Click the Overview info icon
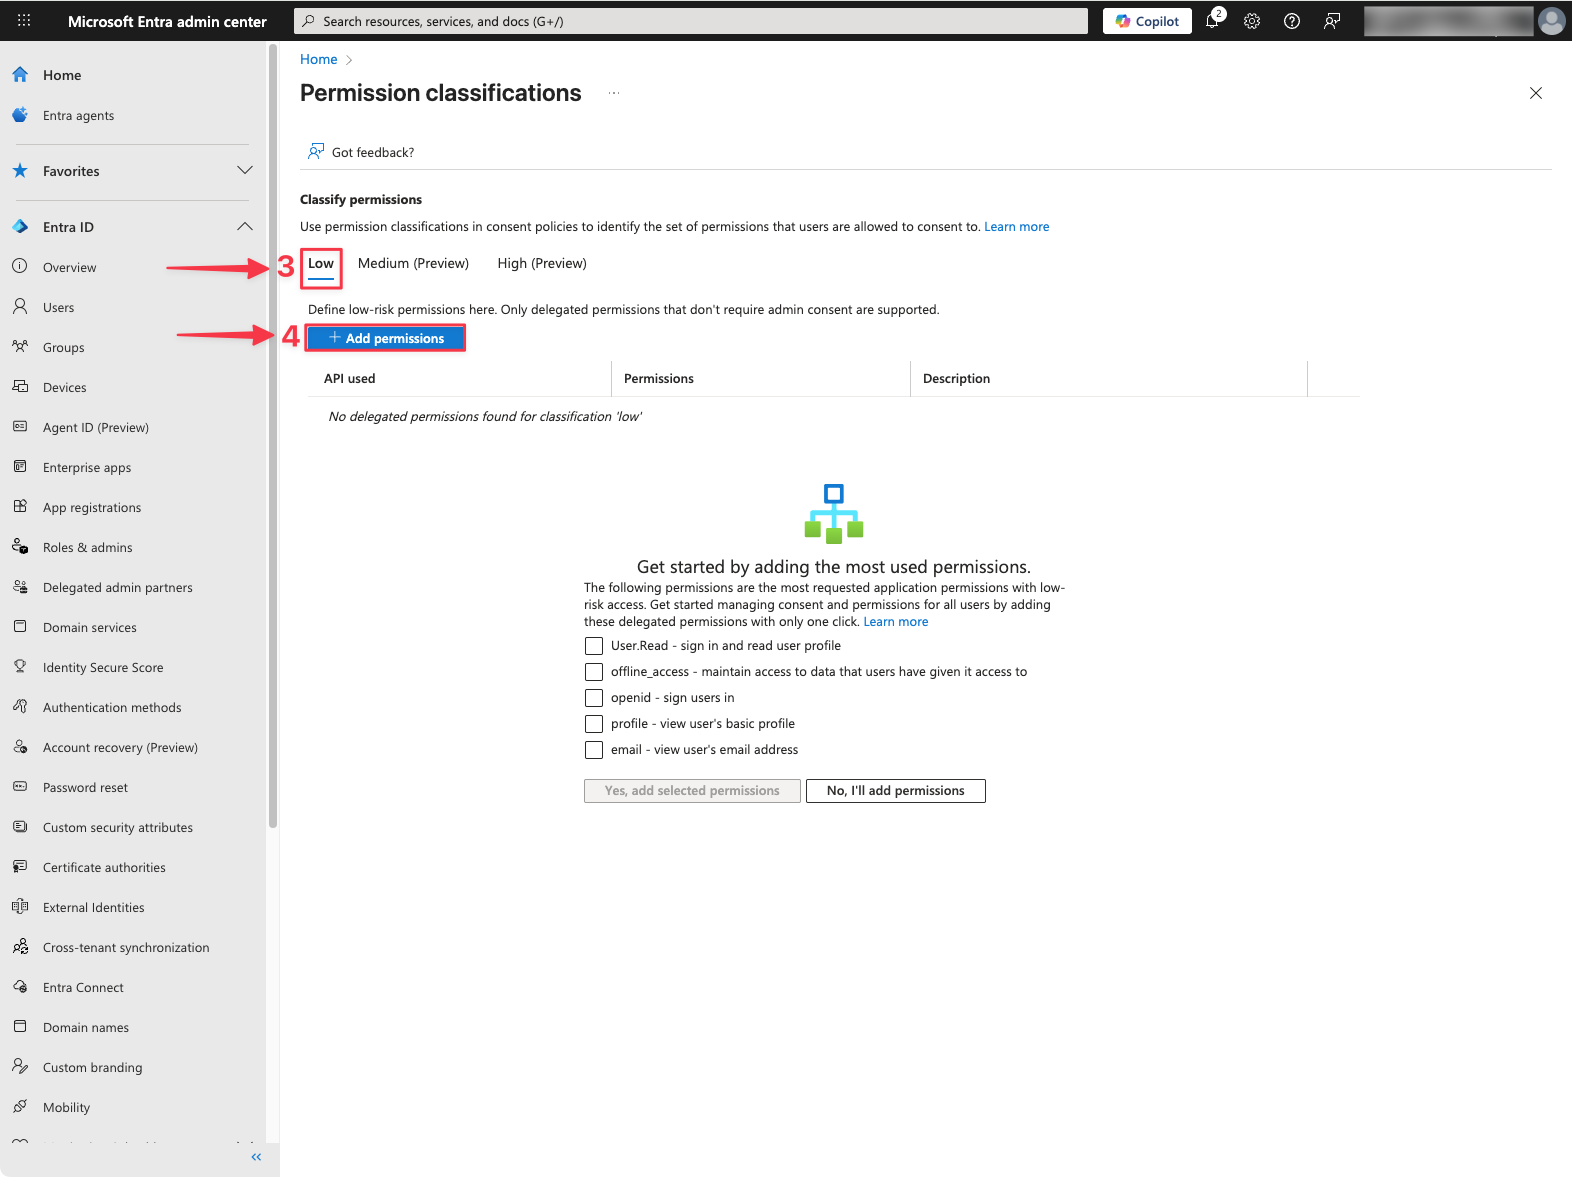 [x=20, y=266]
